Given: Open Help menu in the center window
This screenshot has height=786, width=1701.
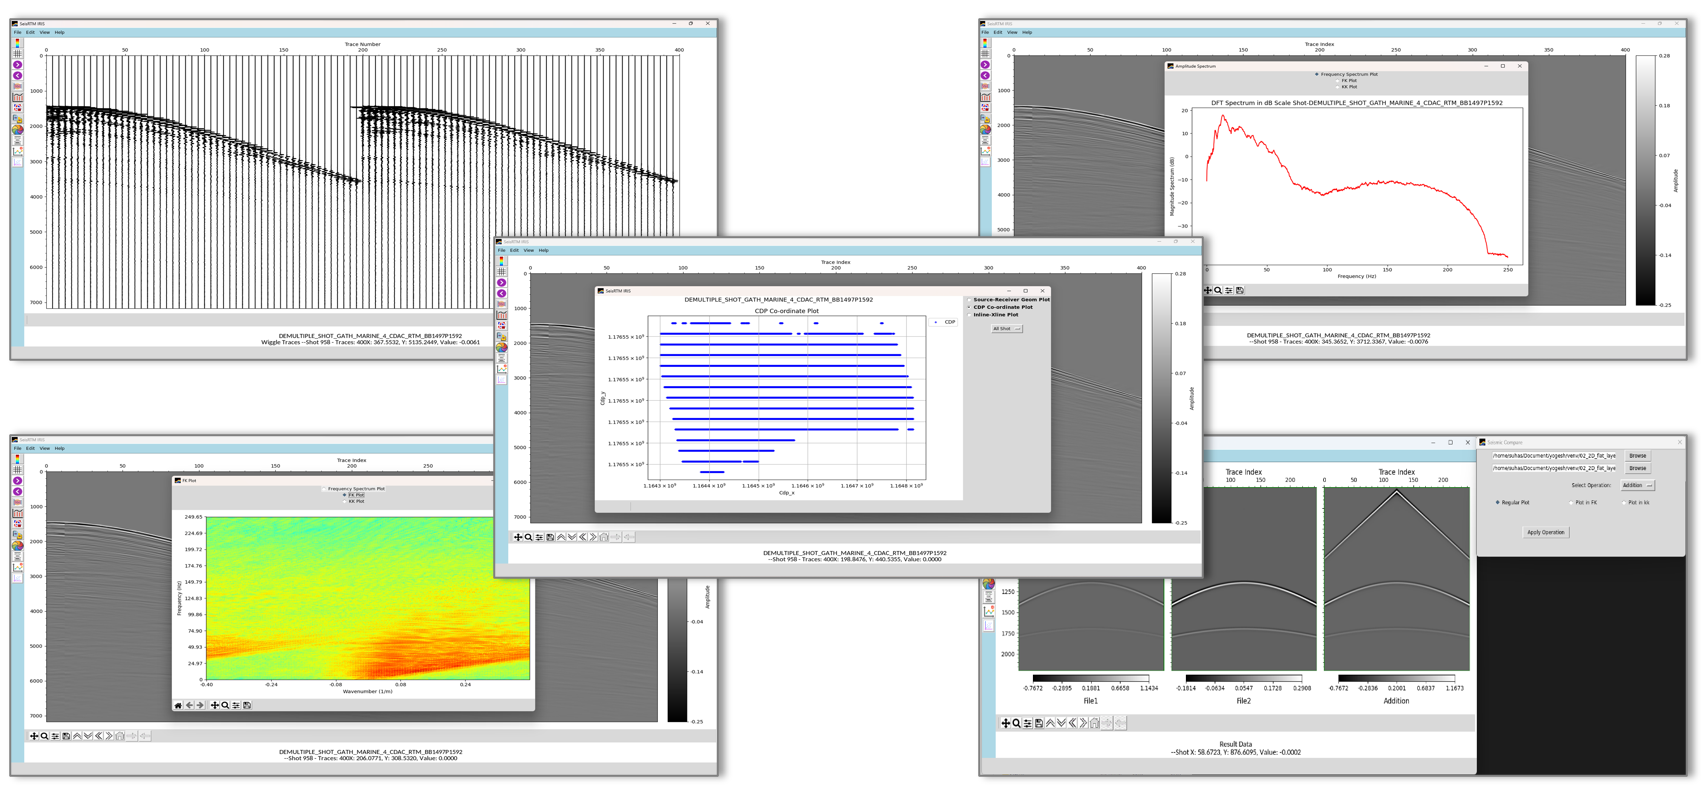Looking at the screenshot, I should (x=543, y=250).
